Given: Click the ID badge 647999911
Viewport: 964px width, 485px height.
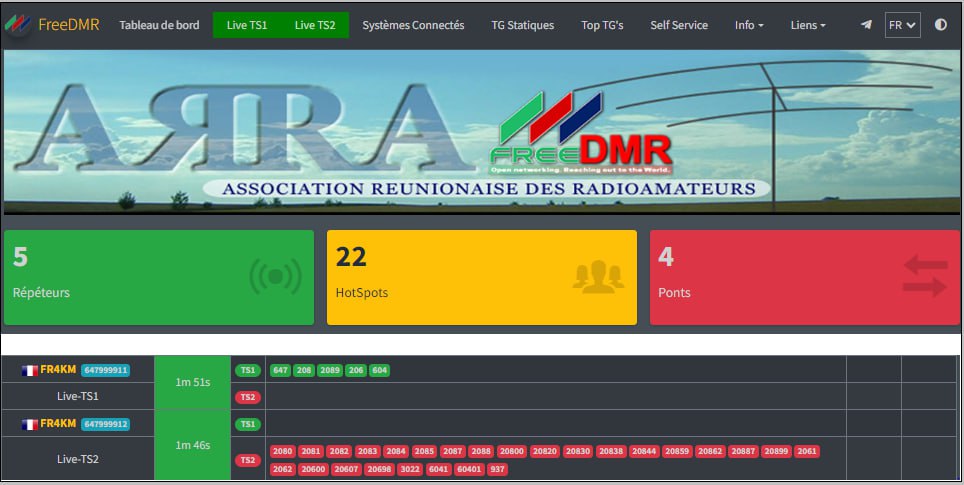Looking at the screenshot, I should (x=106, y=370).
